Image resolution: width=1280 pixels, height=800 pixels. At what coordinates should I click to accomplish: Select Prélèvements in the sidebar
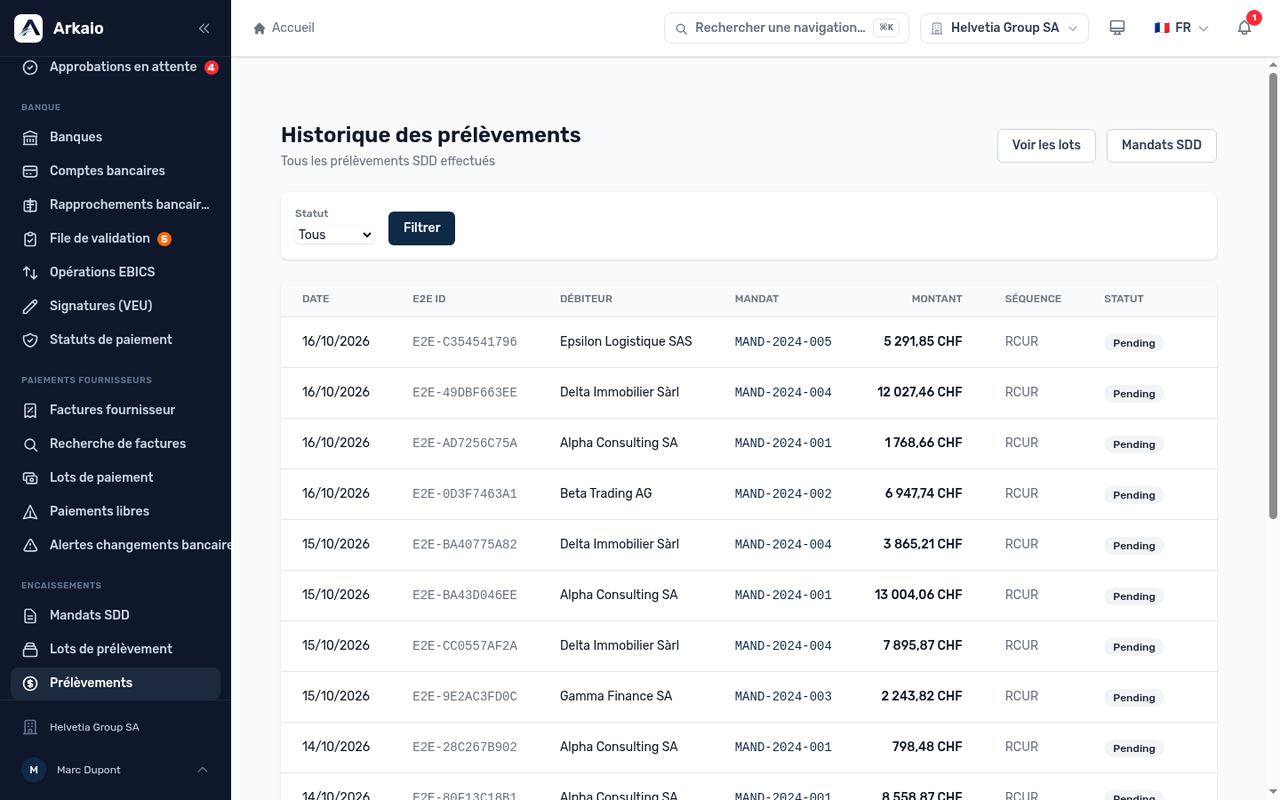115,683
